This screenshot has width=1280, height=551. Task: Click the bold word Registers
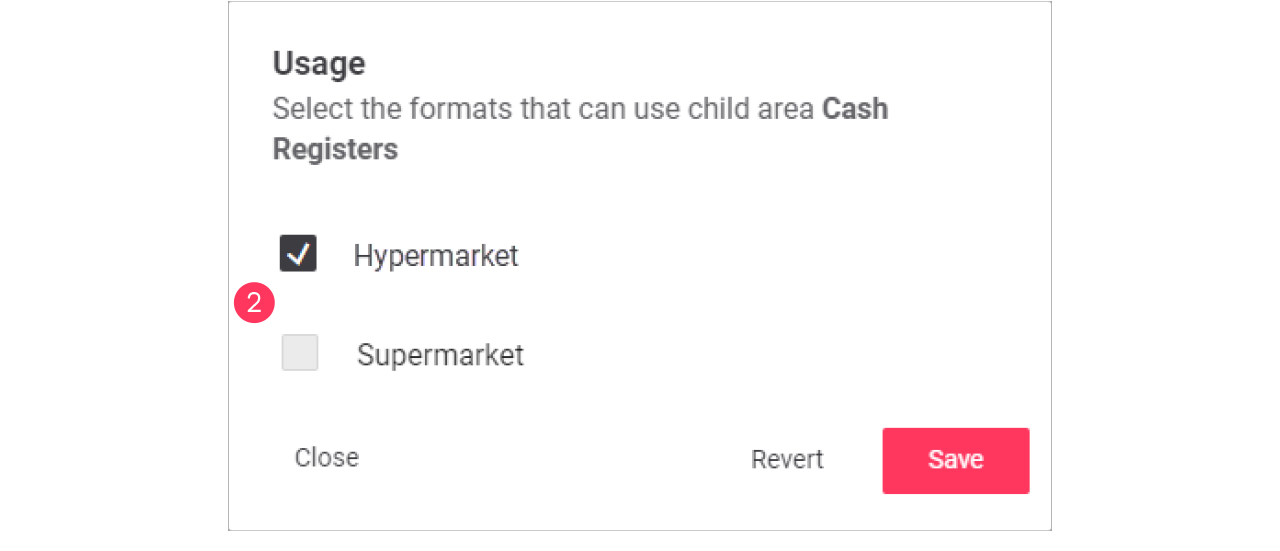click(335, 149)
